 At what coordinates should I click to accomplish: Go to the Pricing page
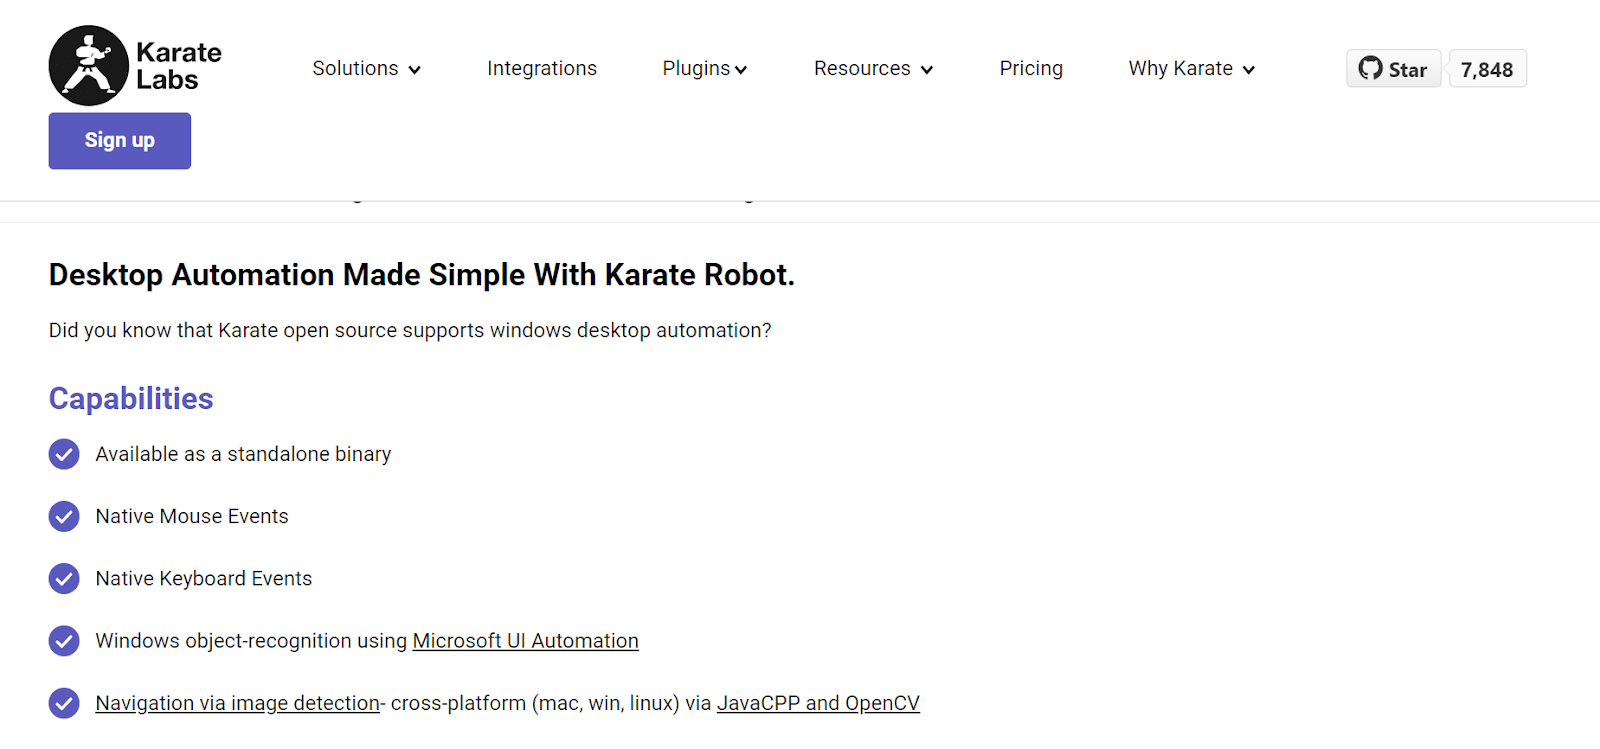click(1031, 68)
